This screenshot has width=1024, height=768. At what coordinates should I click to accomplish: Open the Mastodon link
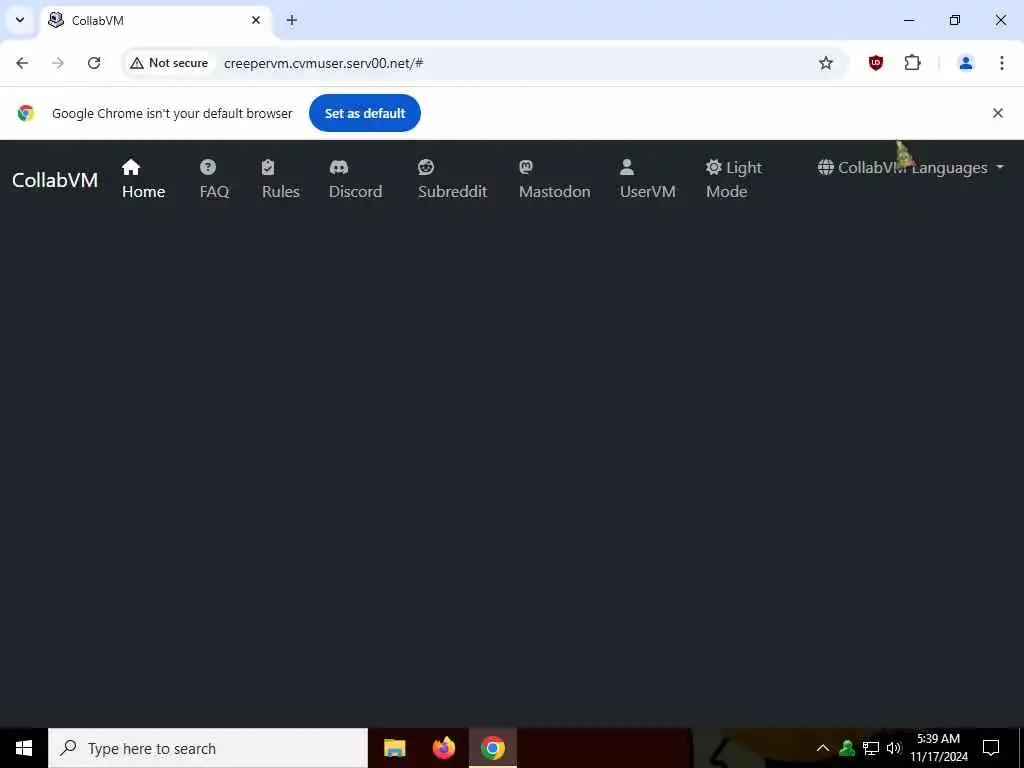pos(554,179)
